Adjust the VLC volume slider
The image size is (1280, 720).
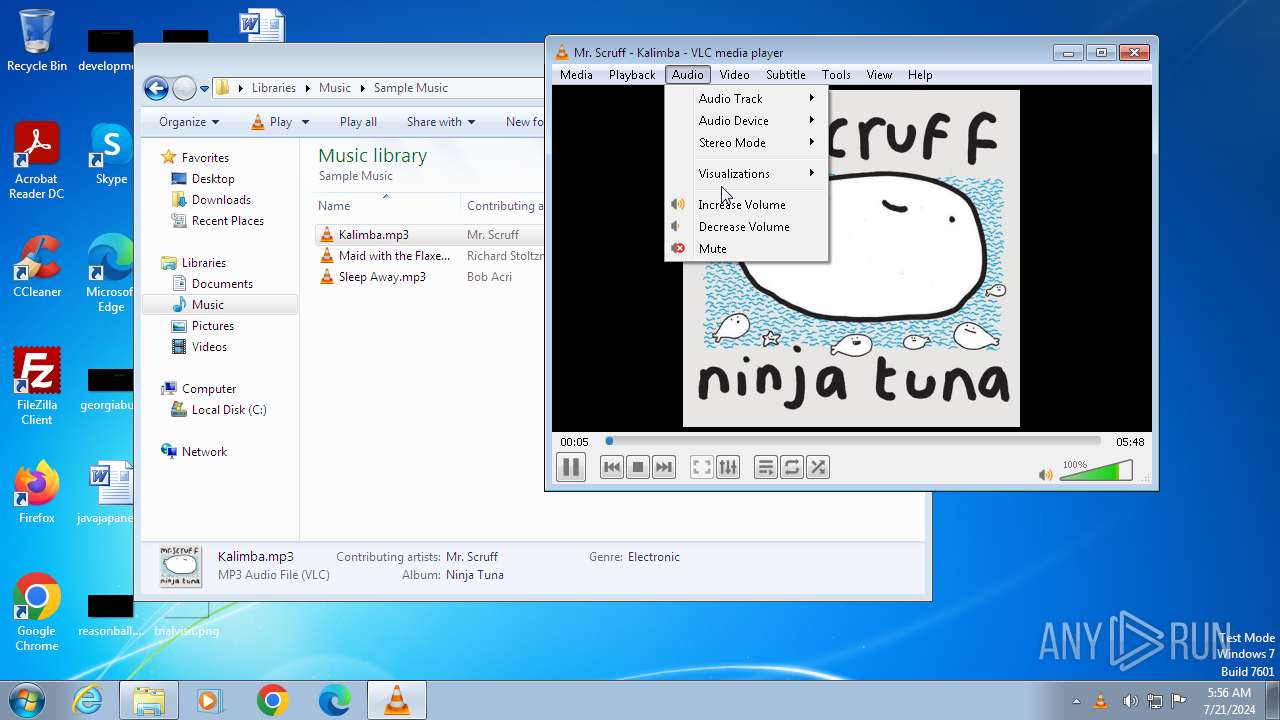[x=1096, y=471]
